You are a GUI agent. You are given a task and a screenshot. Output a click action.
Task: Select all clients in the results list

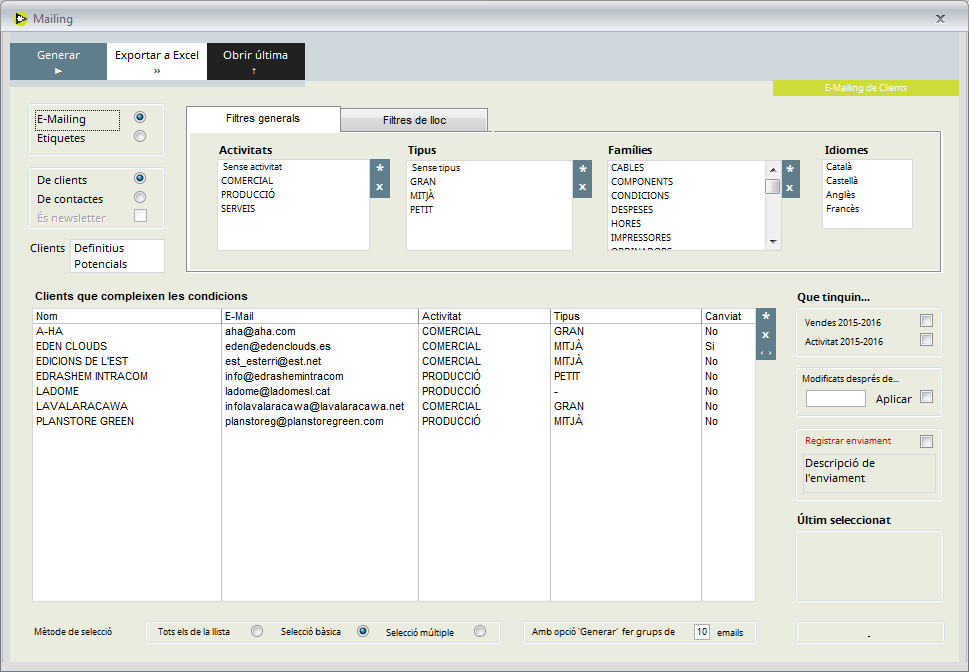[765, 316]
